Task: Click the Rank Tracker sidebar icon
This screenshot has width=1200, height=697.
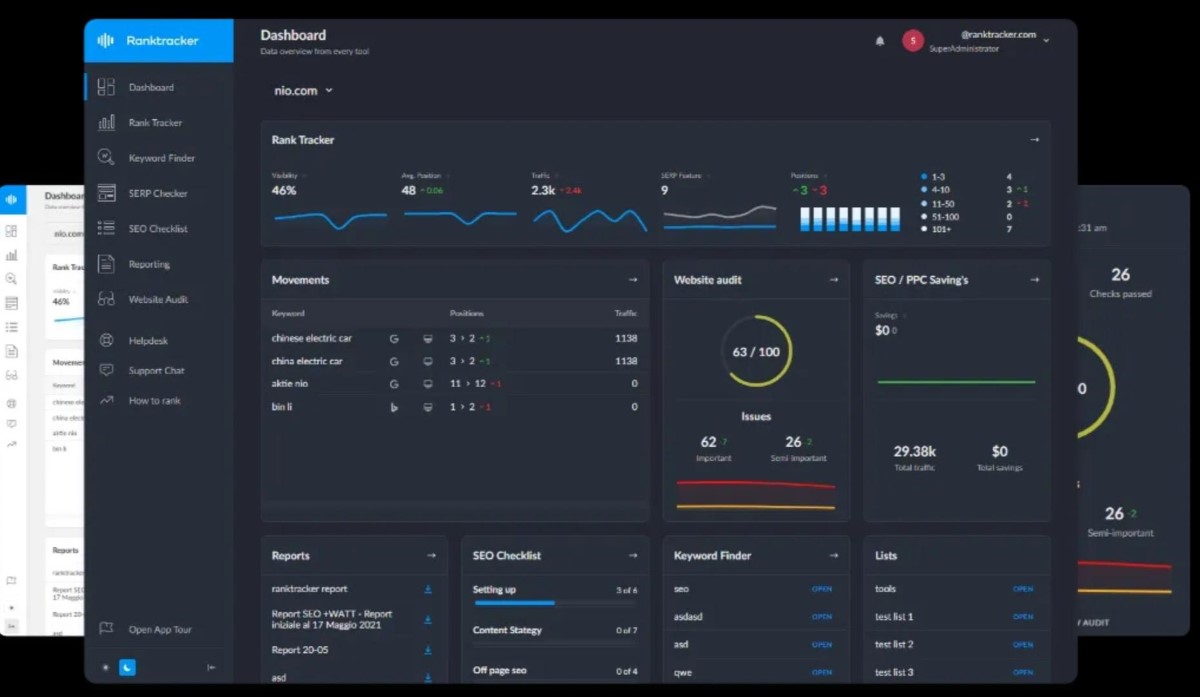Action: pyautogui.click(x=106, y=122)
